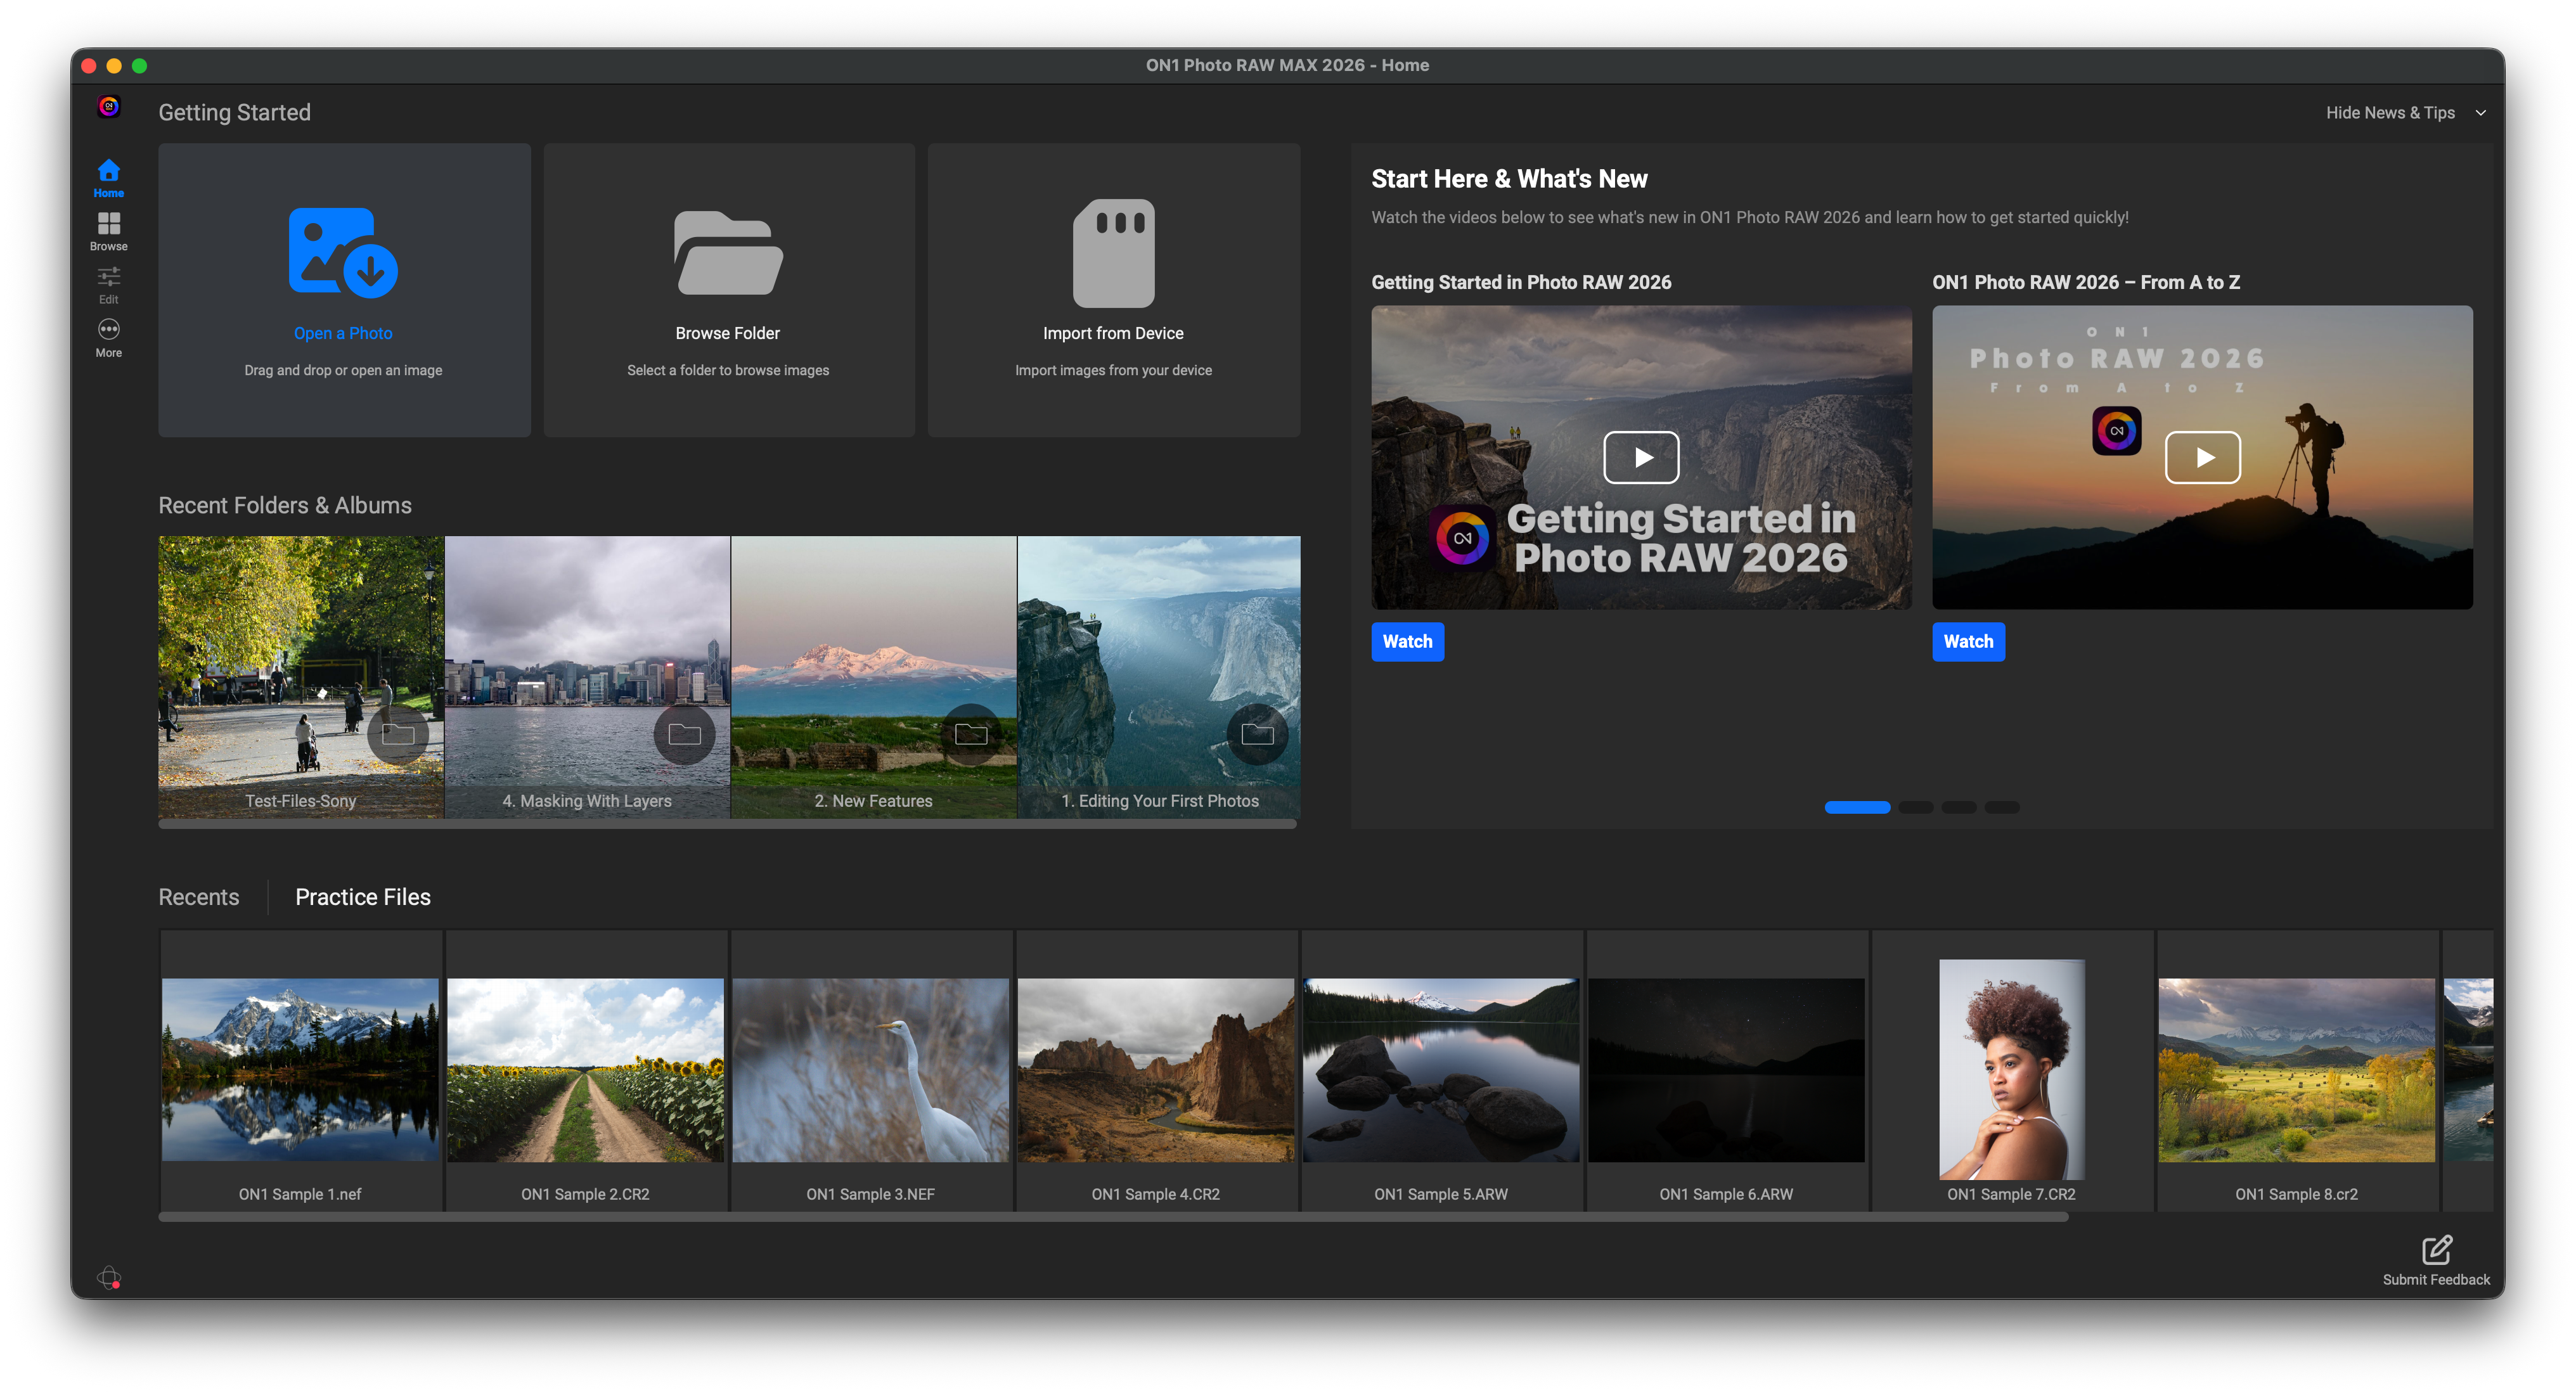
Task: Click 'Import images from your device' text
Action: (1113, 370)
